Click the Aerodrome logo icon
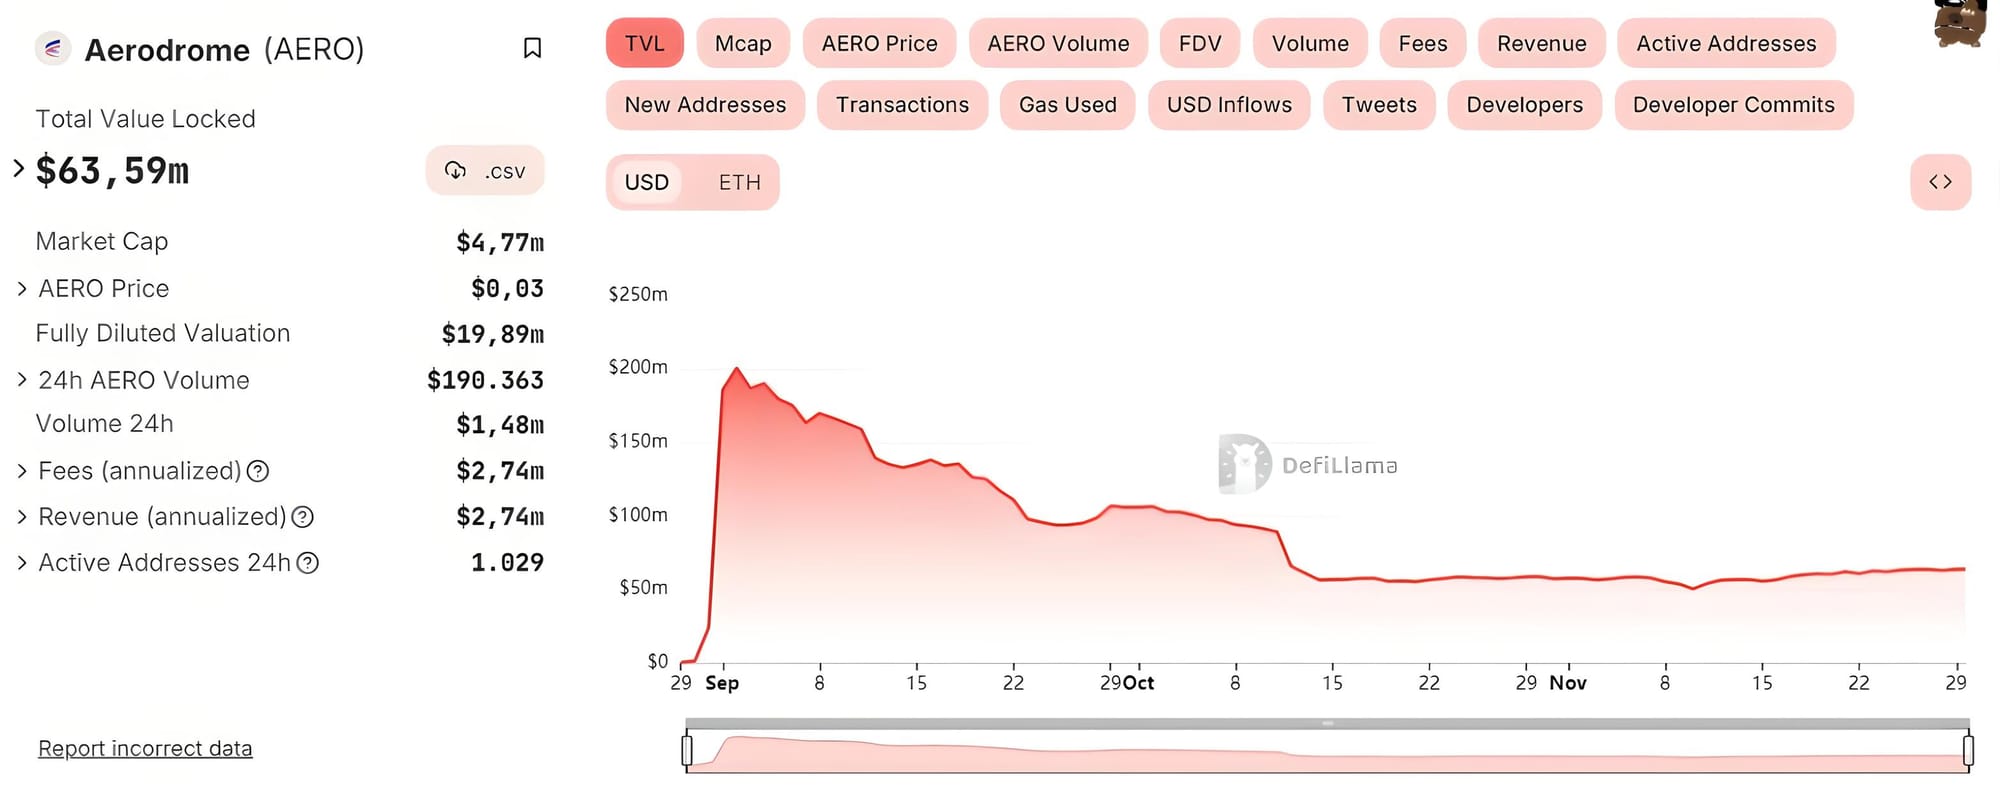Image resolution: width=2000 pixels, height=803 pixels. point(53,48)
